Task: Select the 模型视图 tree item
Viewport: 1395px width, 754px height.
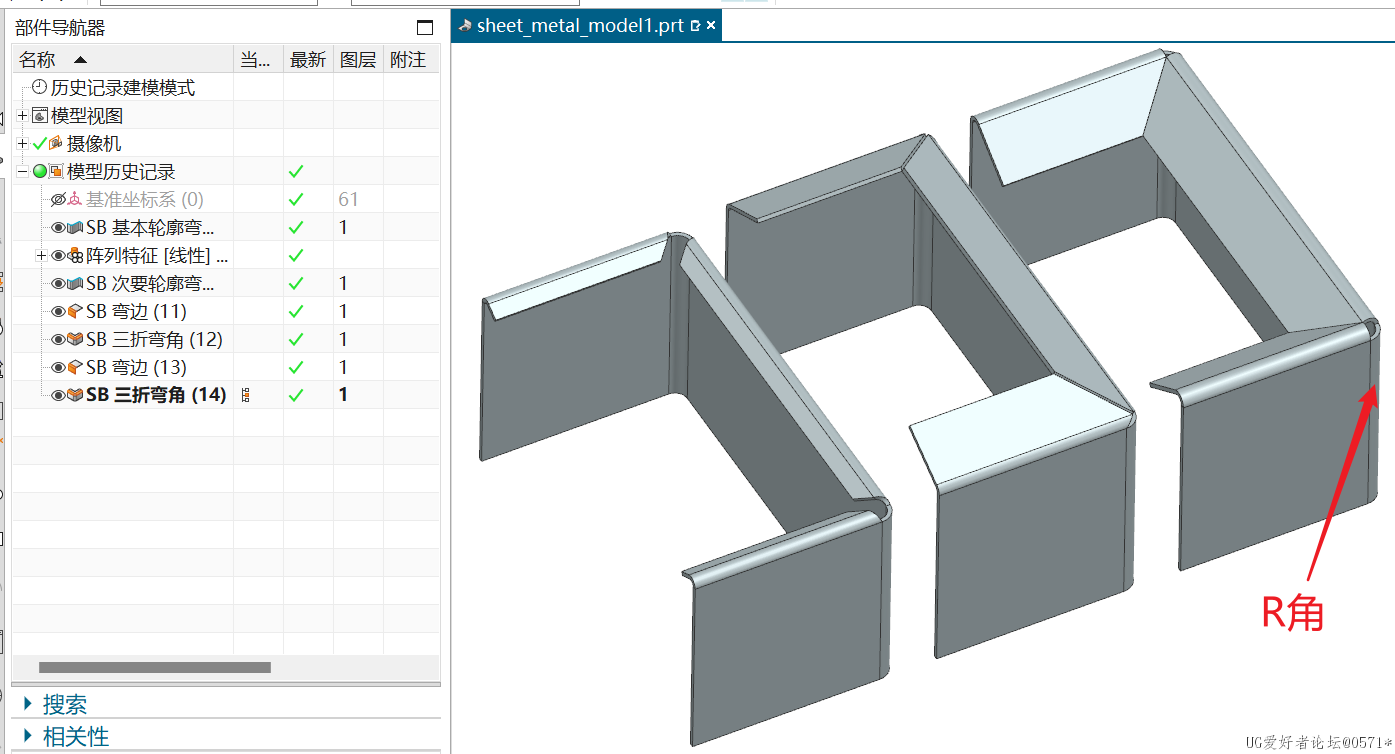Action: [87, 116]
